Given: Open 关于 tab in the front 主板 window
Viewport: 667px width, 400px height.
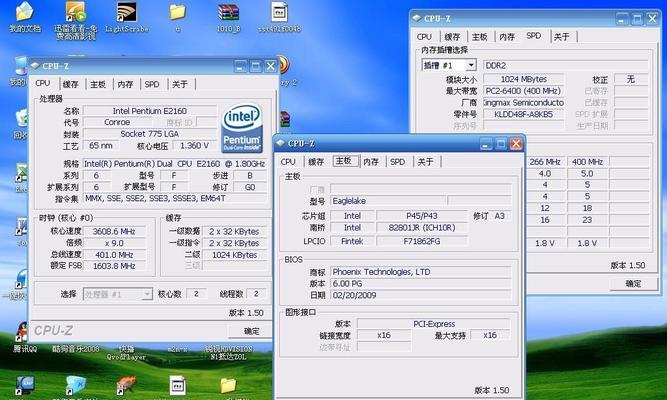Looking at the screenshot, I should tap(425, 162).
